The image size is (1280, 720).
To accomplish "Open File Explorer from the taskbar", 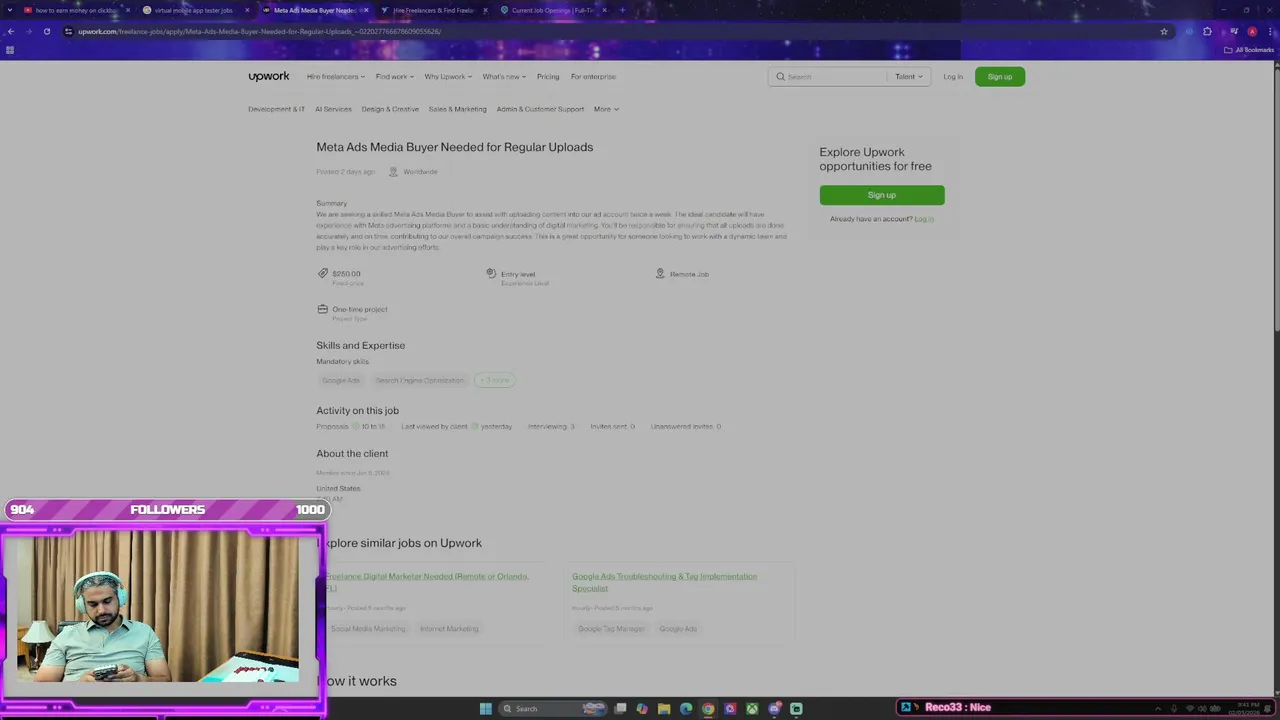I will pos(663,709).
